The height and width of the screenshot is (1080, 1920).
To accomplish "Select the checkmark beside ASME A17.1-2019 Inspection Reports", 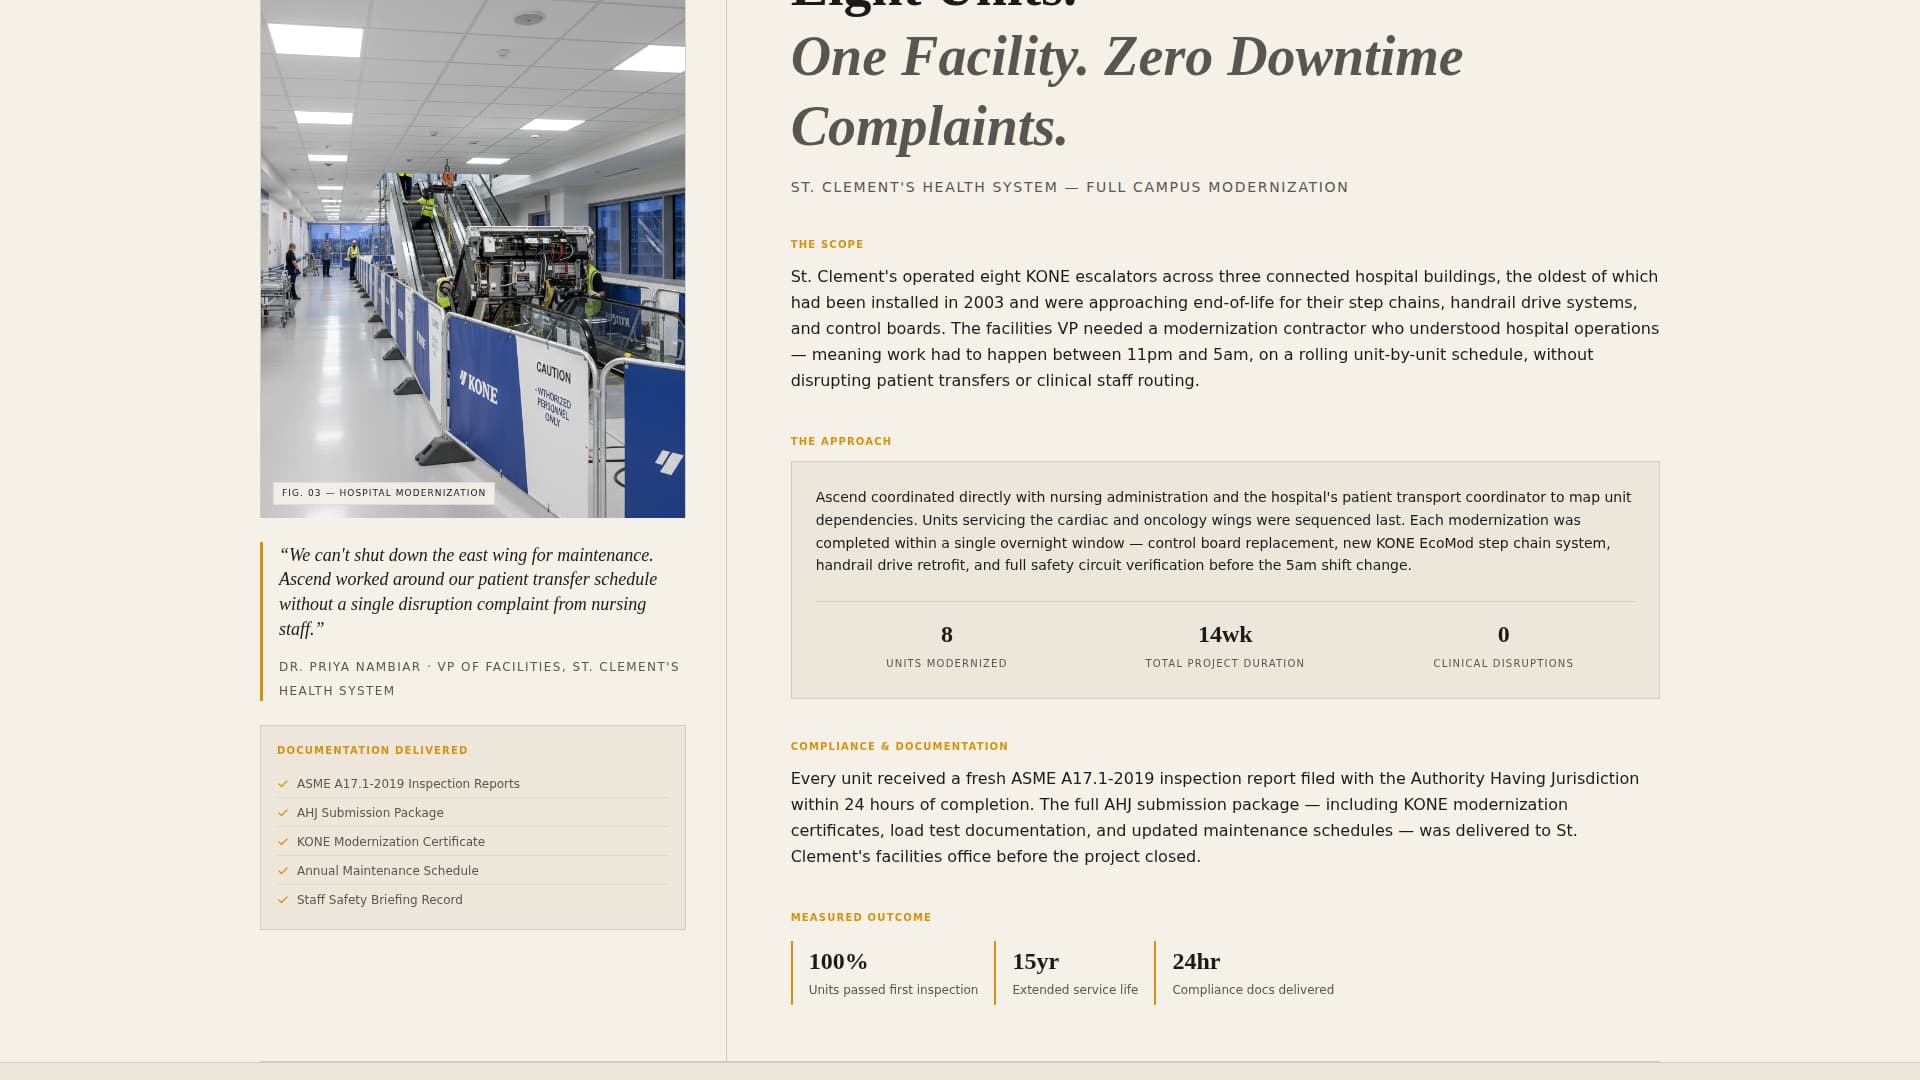I will pyautogui.click(x=283, y=784).
